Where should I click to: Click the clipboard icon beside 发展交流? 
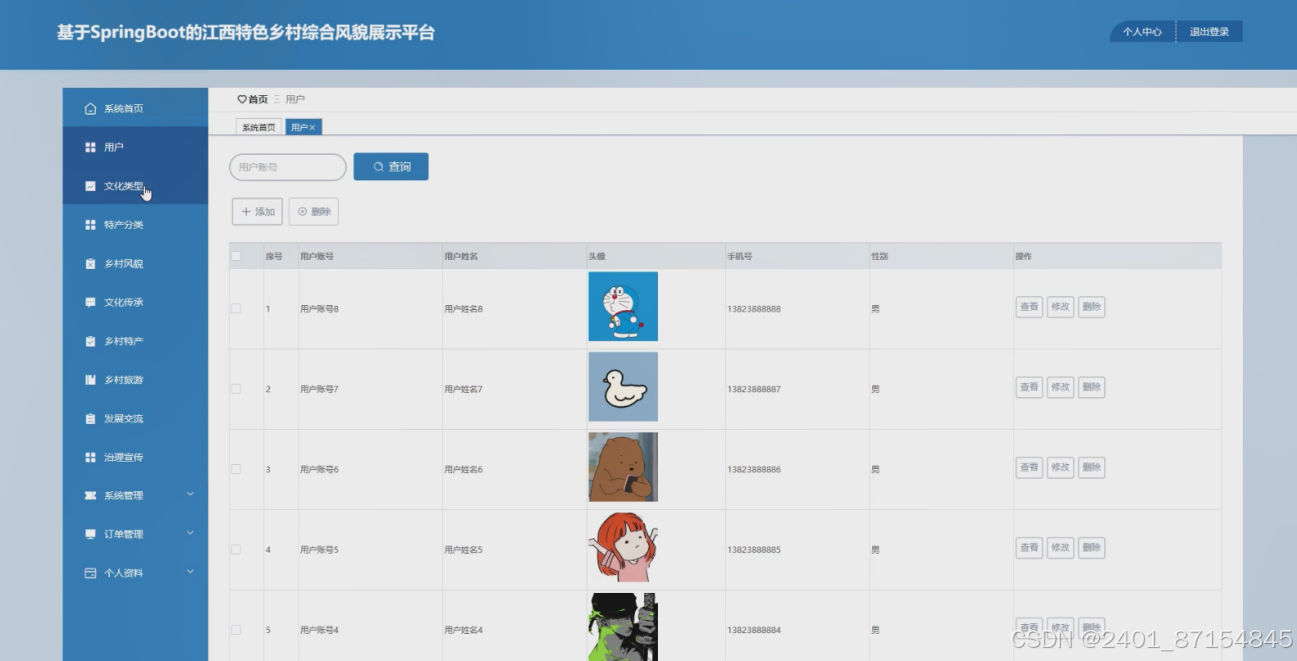point(90,419)
